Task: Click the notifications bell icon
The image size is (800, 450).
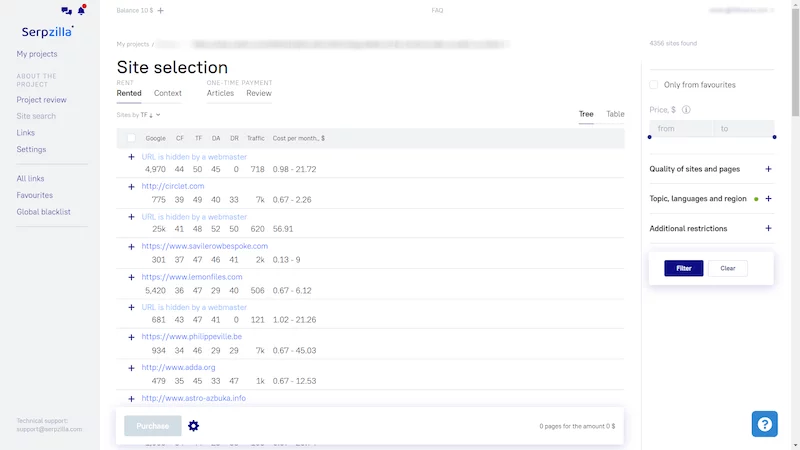Action: [81, 11]
